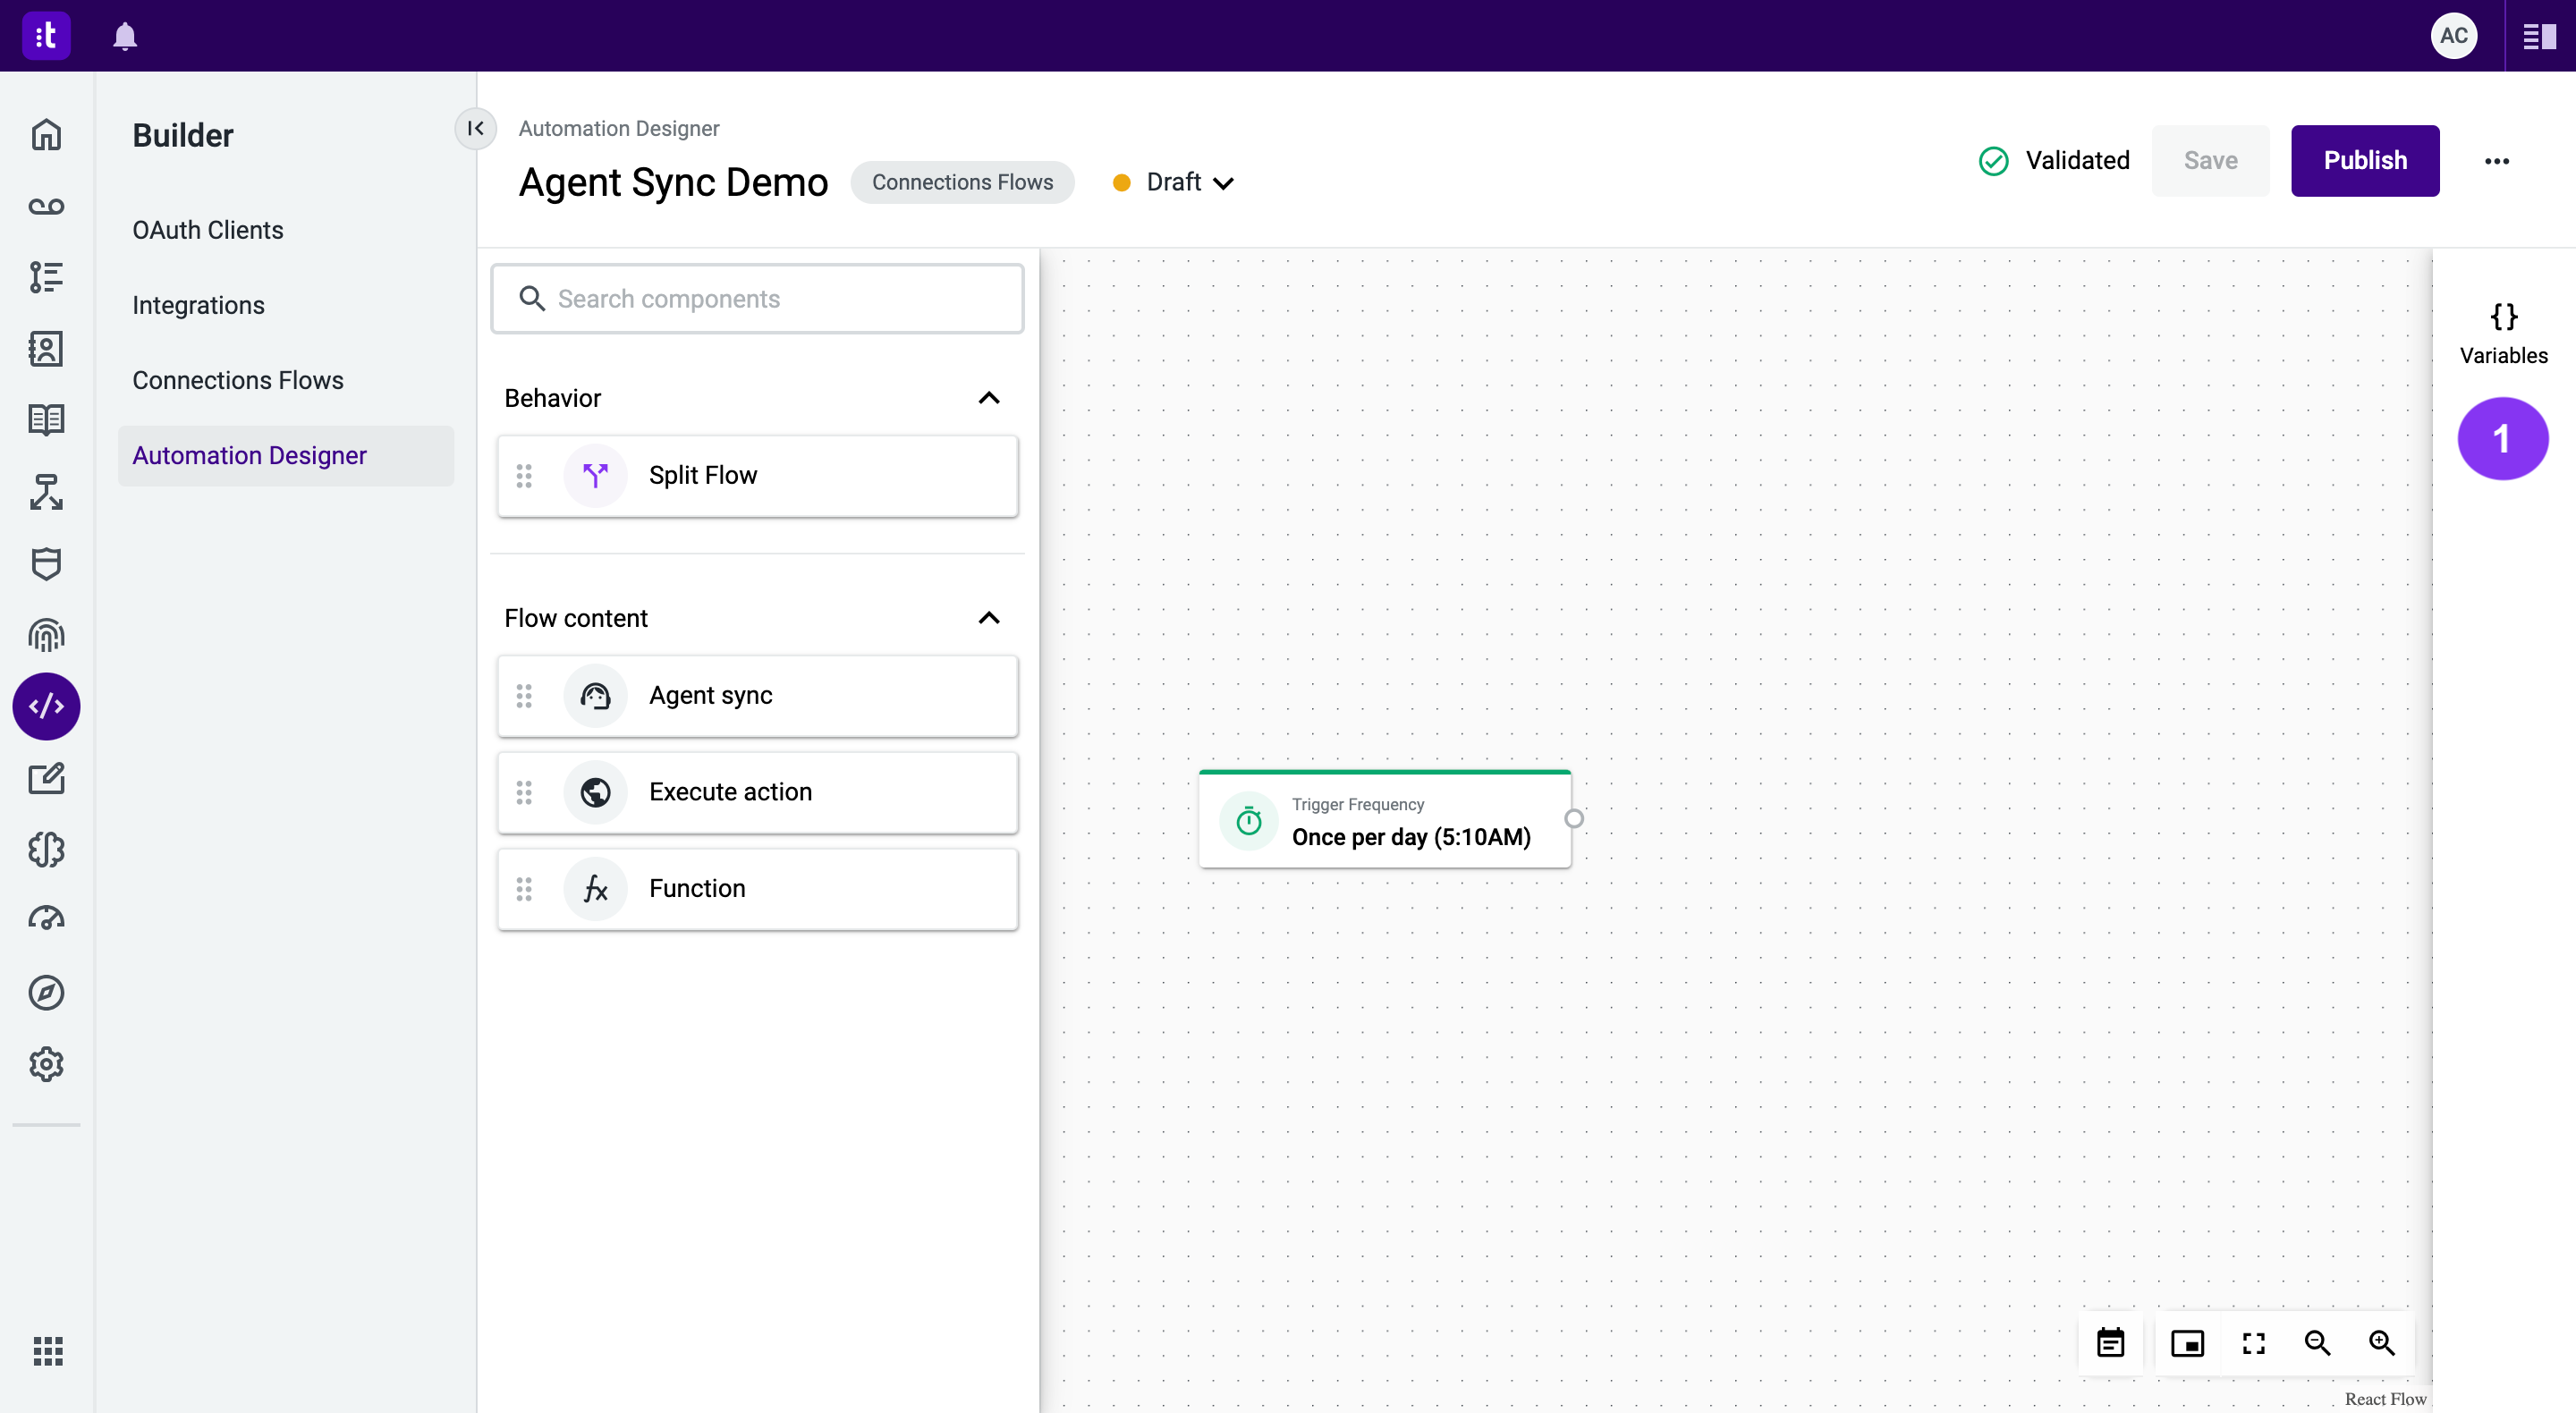The height and width of the screenshot is (1413, 2576).
Task: Open Connections Flows in Builder menu
Action: click(238, 380)
